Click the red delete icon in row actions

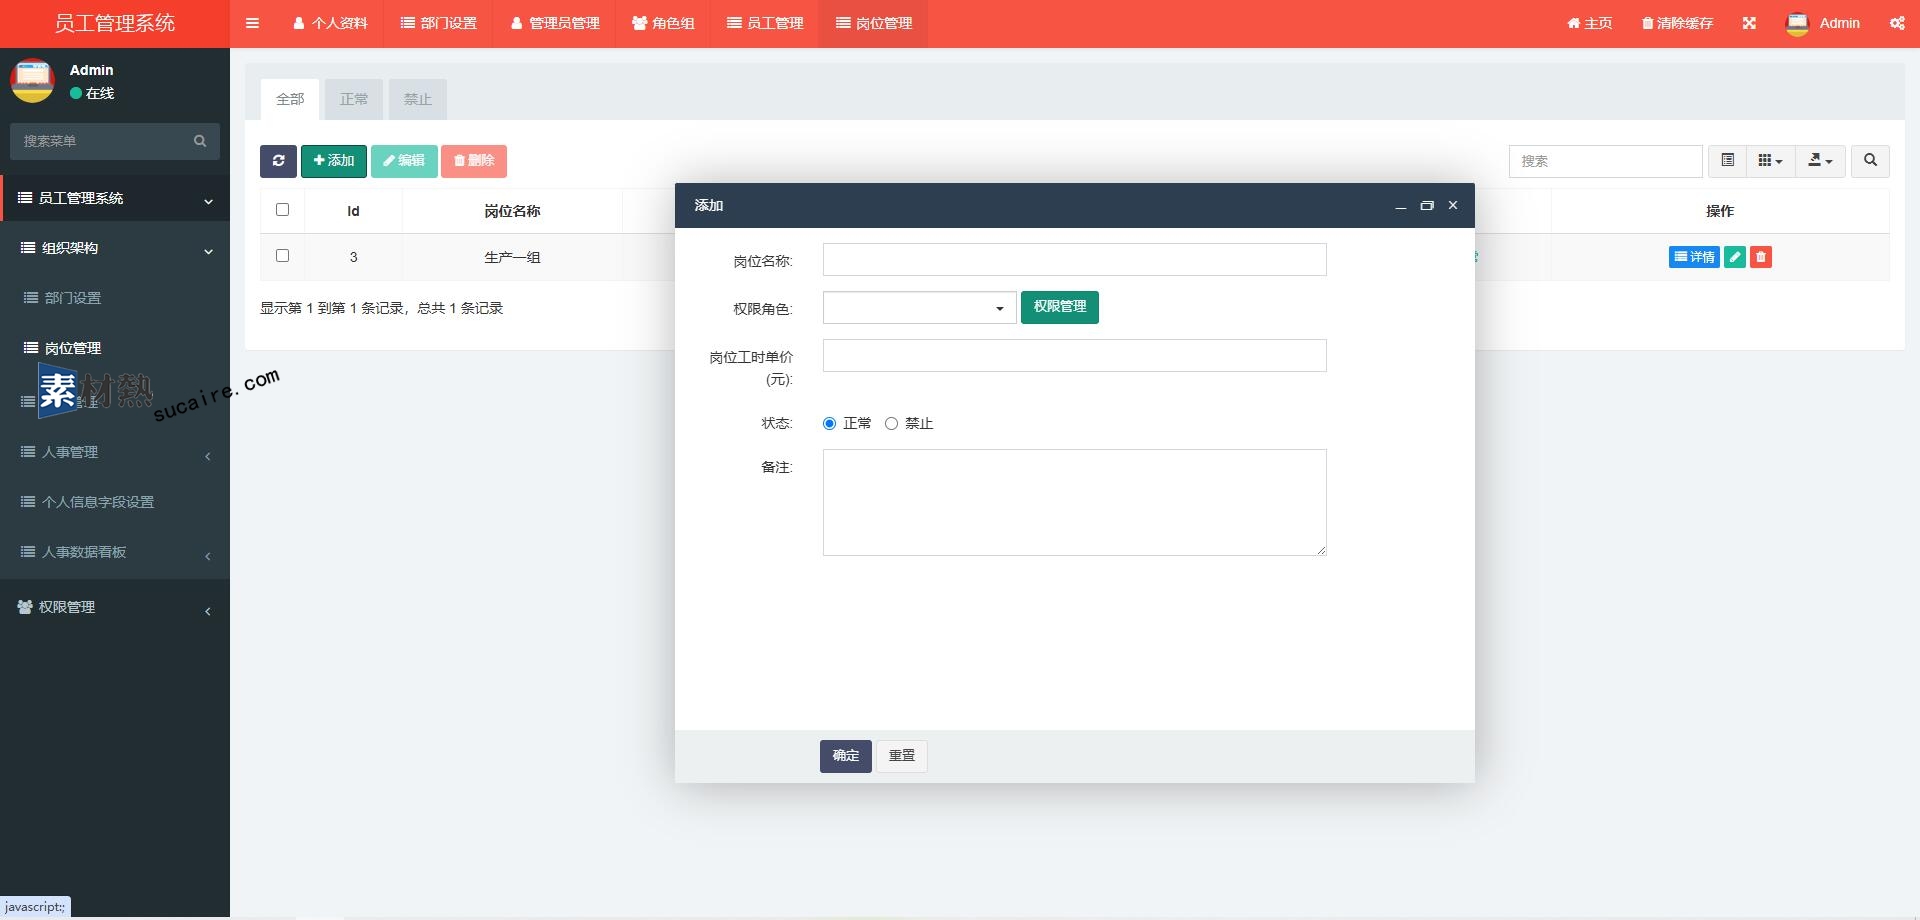point(1761,257)
